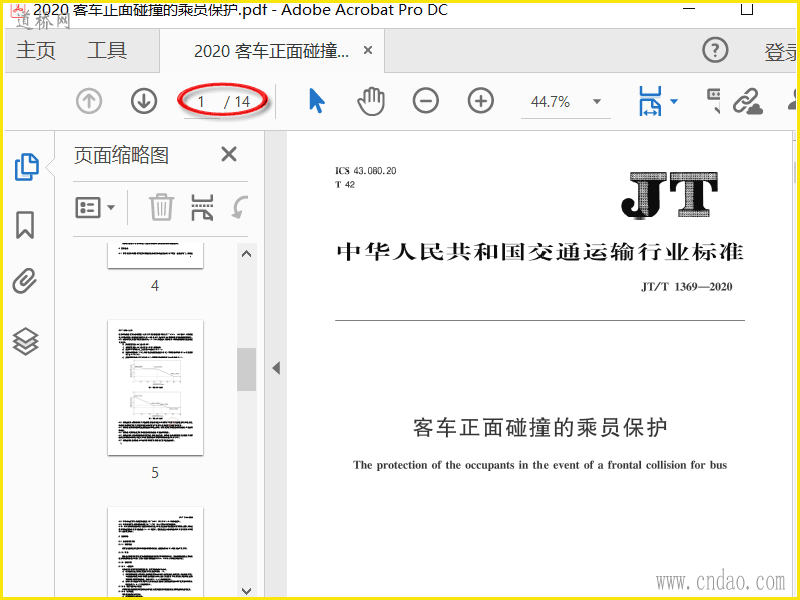Click the share link cloud icon
Image resolution: width=800 pixels, height=600 pixels.
pyautogui.click(x=747, y=101)
